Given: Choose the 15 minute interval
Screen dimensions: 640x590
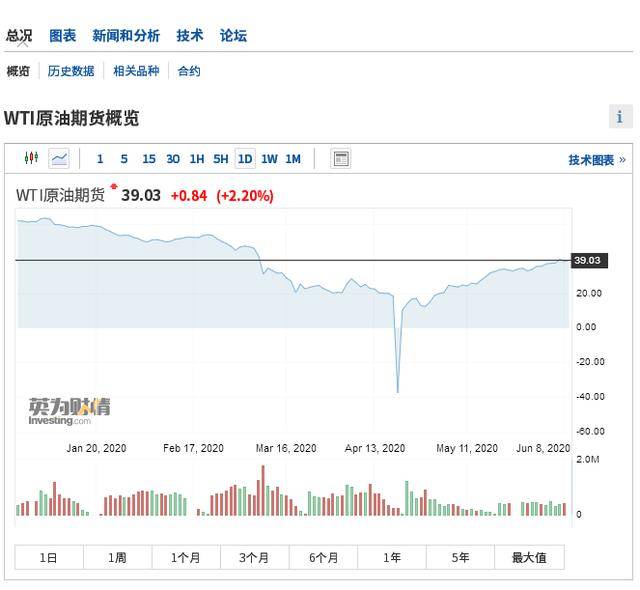Looking at the screenshot, I should click(149, 159).
